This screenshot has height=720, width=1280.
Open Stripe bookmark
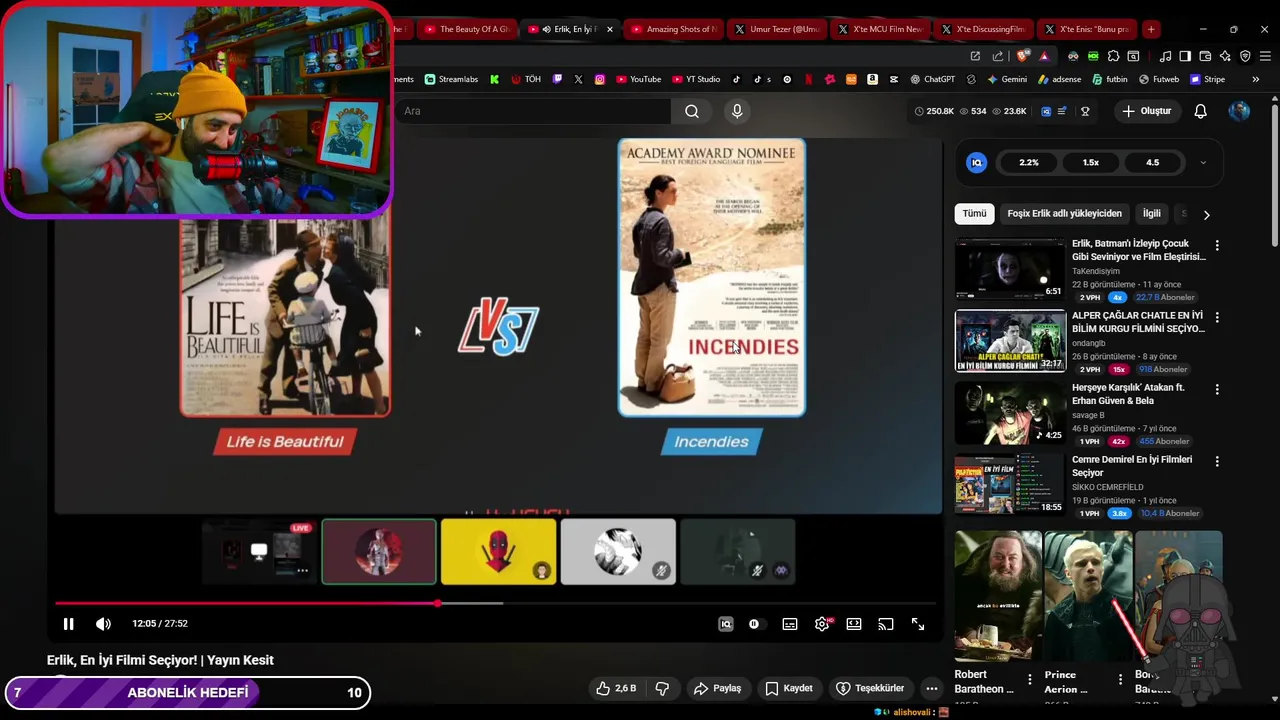[x=1207, y=79]
